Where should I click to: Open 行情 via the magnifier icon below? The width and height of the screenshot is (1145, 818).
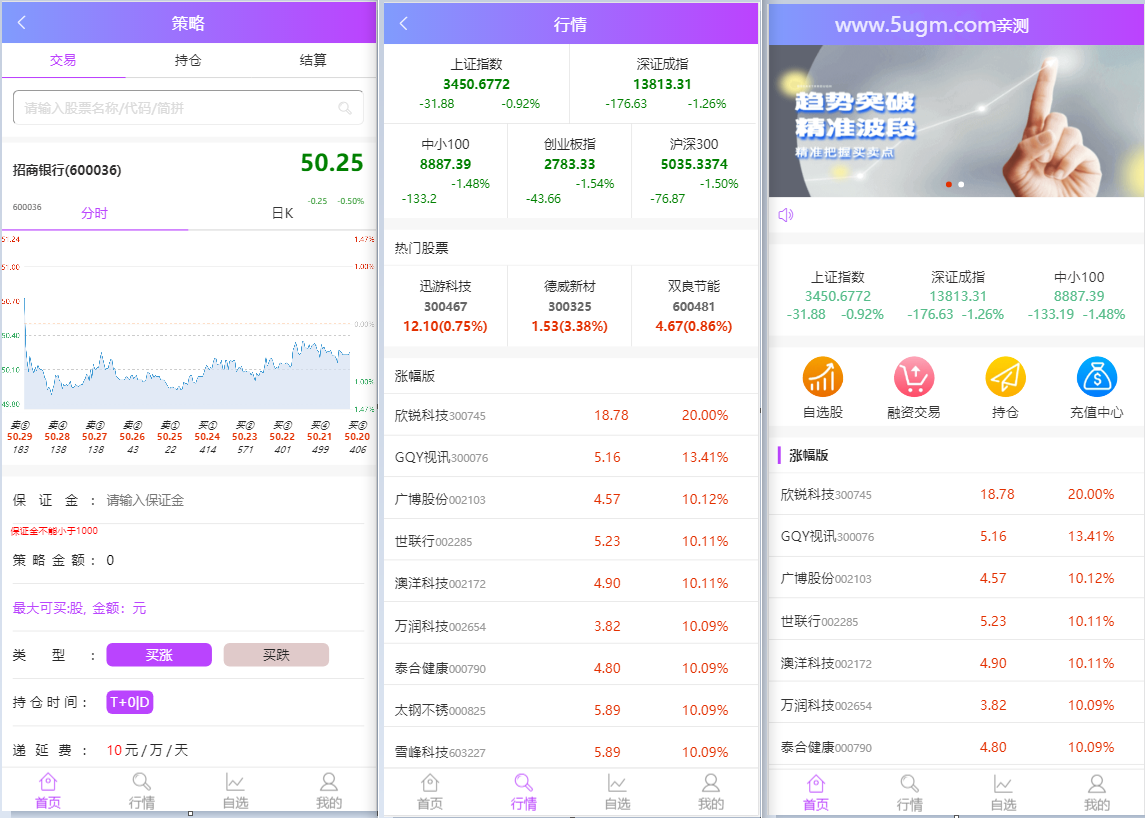coord(910,790)
